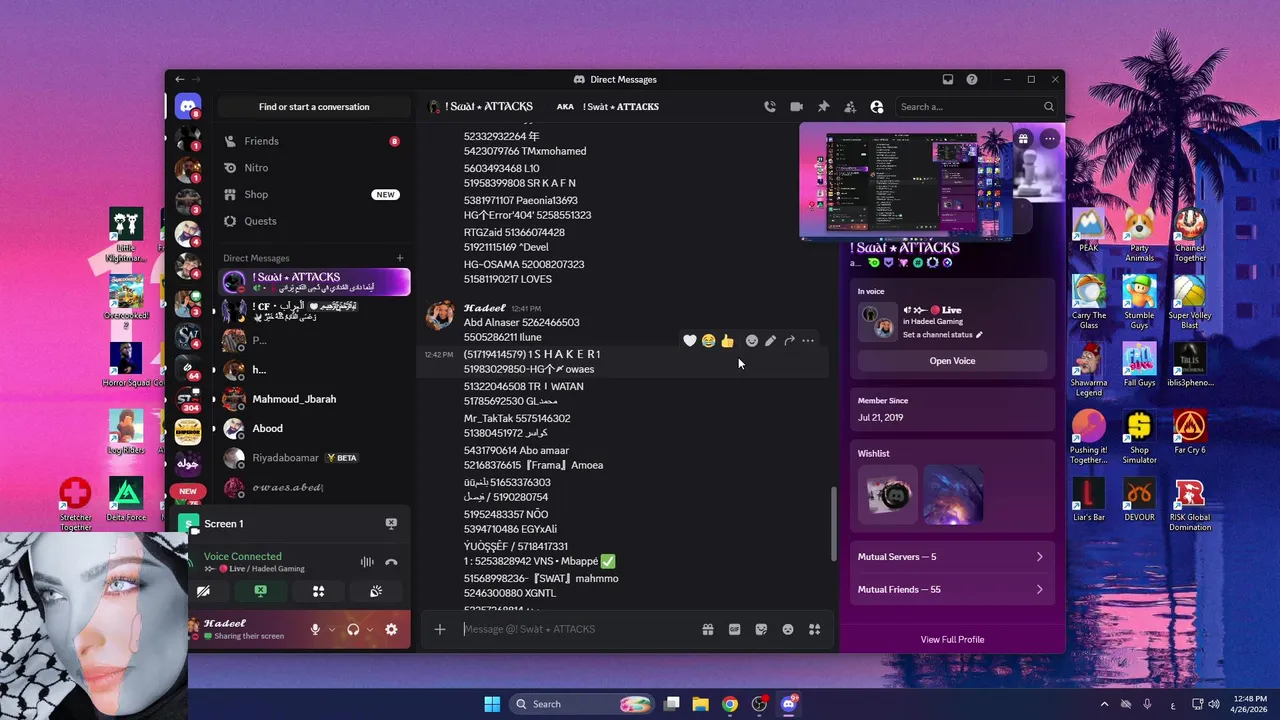Click Open Voice button

click(x=952, y=361)
